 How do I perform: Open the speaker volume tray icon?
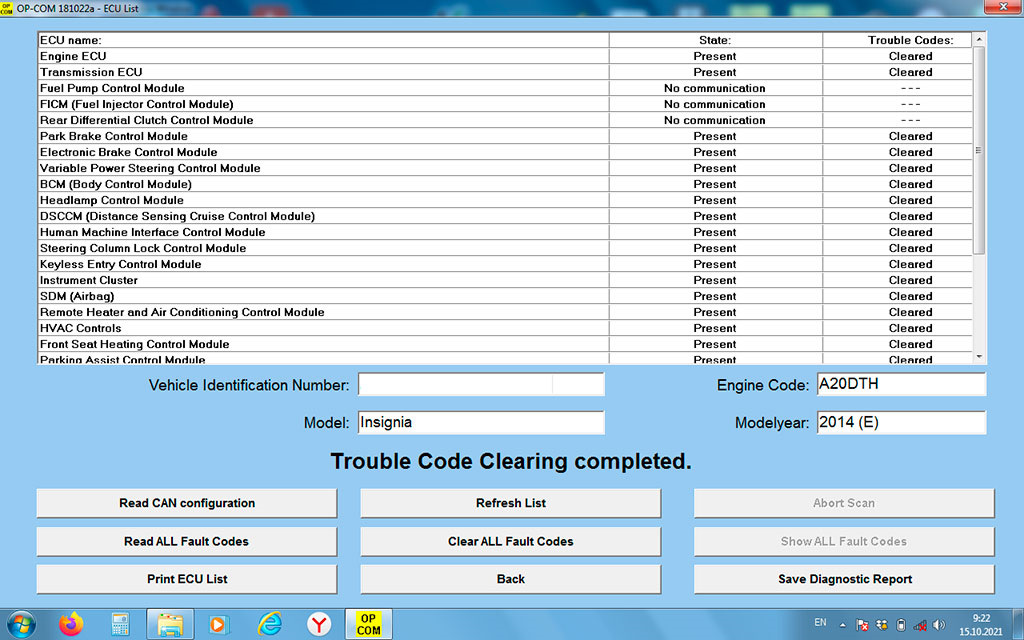pyautogui.click(x=939, y=625)
